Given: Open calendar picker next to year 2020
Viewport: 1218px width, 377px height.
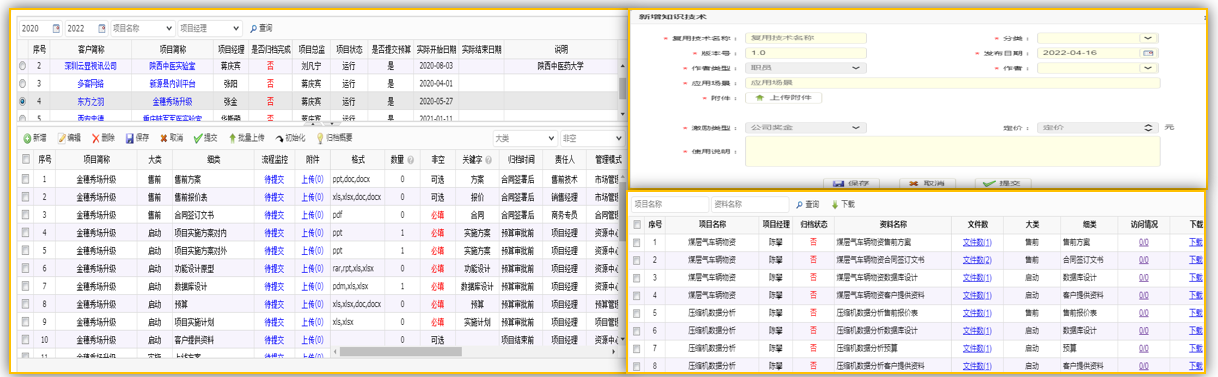Looking at the screenshot, I should coord(56,28).
